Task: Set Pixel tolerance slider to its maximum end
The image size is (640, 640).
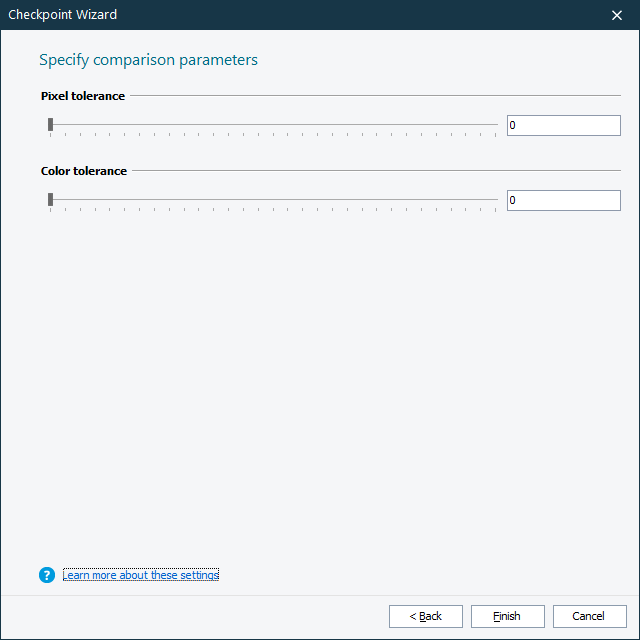Action: point(496,125)
